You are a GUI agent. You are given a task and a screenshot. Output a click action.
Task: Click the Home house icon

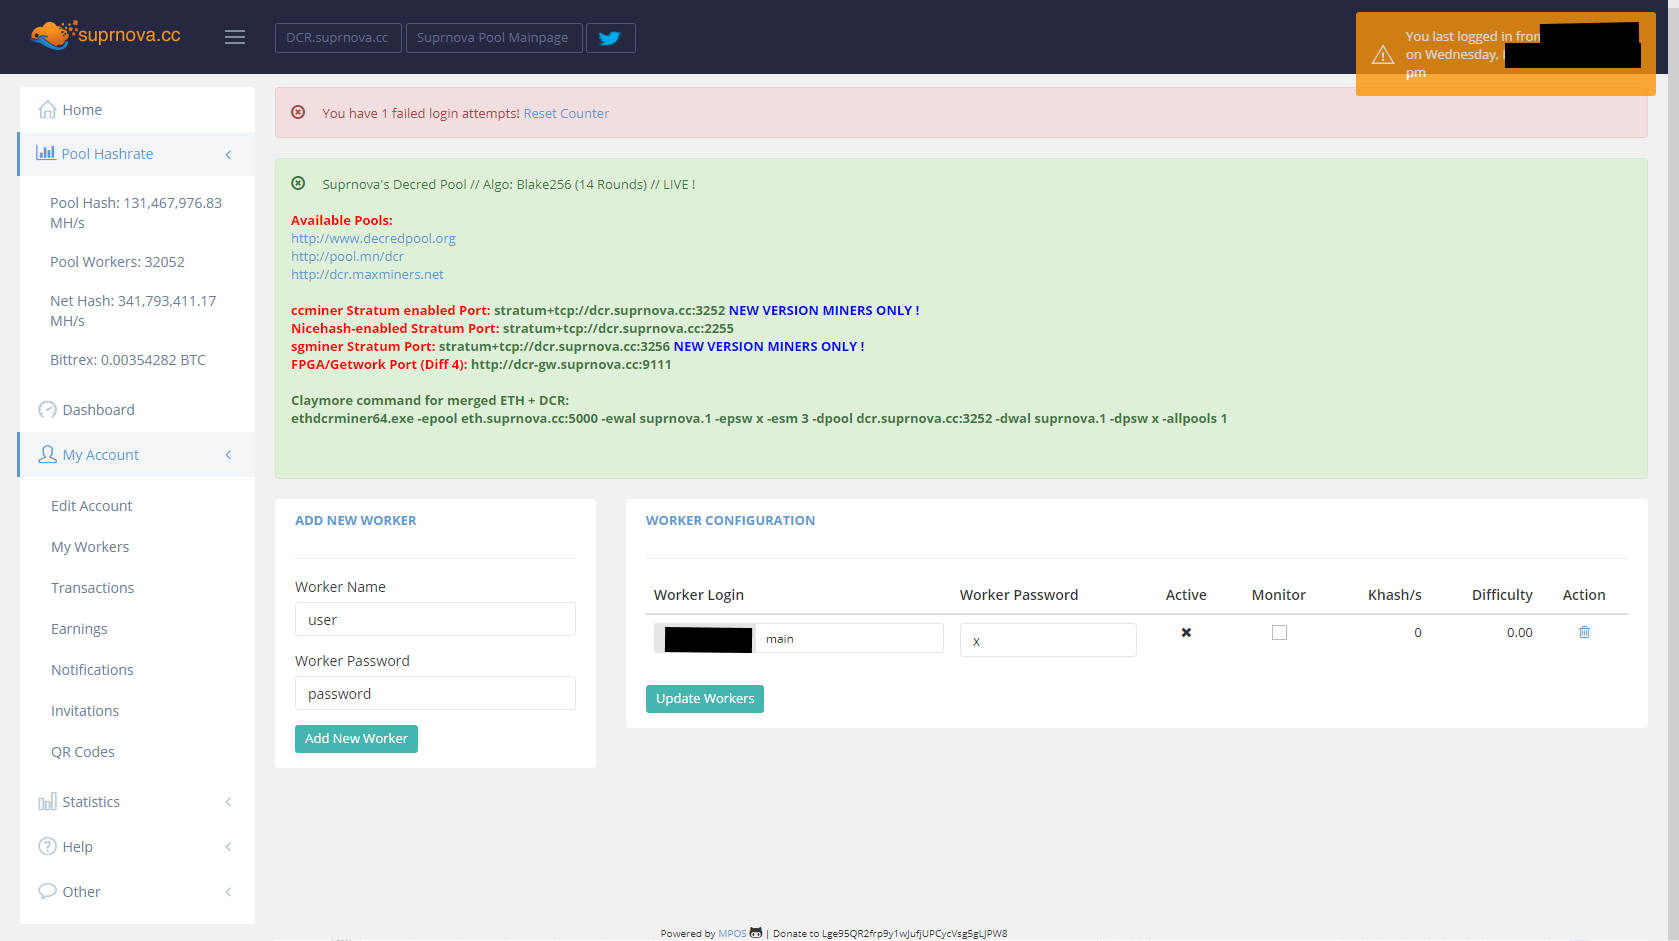tap(47, 110)
